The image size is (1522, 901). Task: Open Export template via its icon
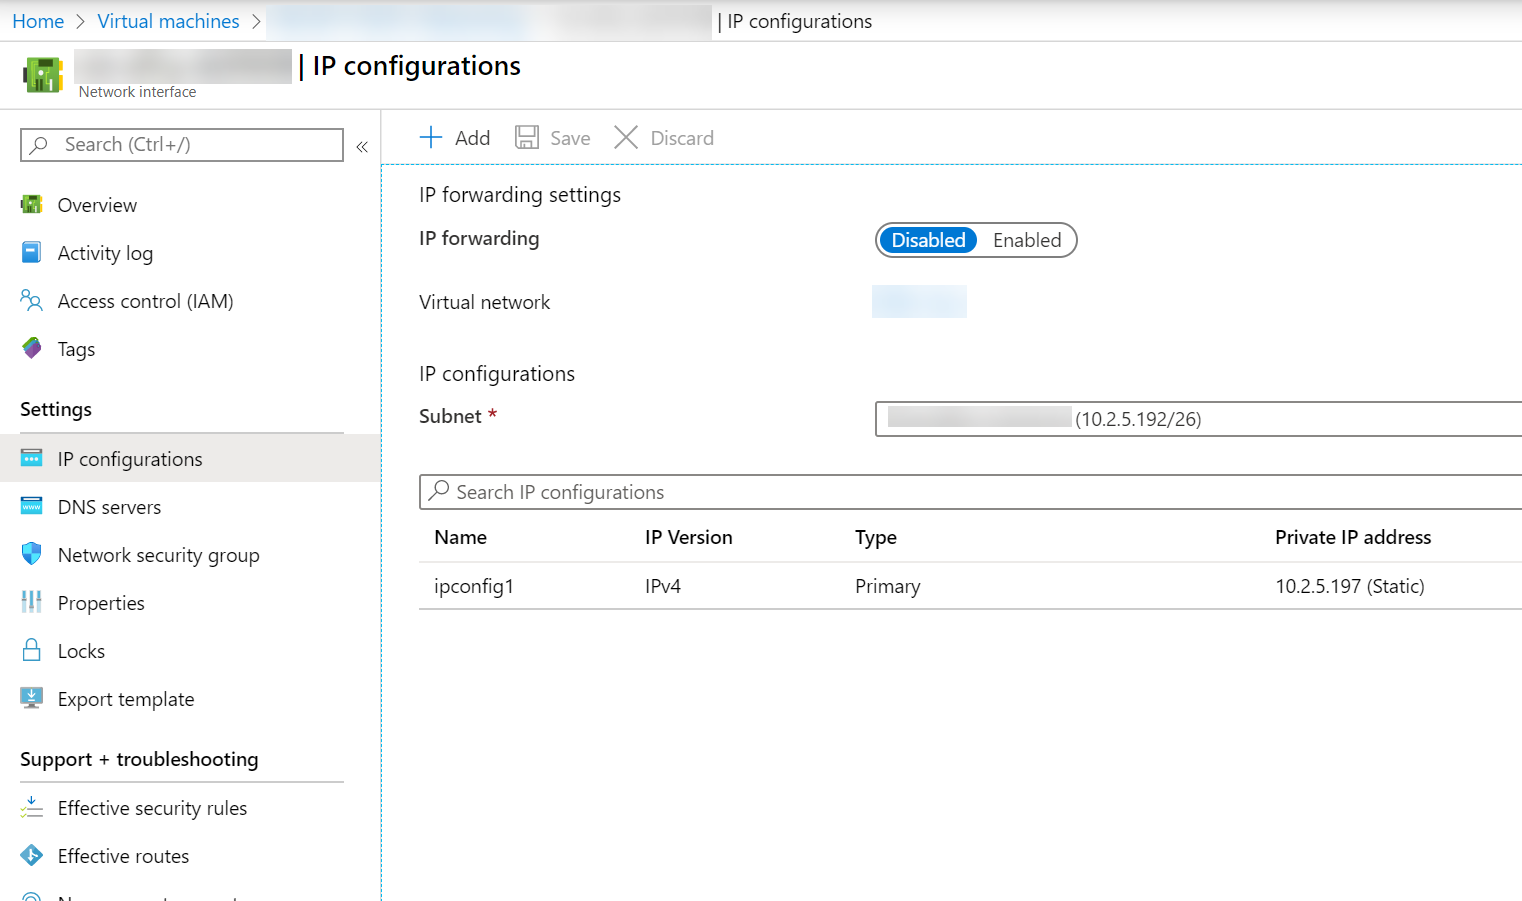[x=31, y=699]
